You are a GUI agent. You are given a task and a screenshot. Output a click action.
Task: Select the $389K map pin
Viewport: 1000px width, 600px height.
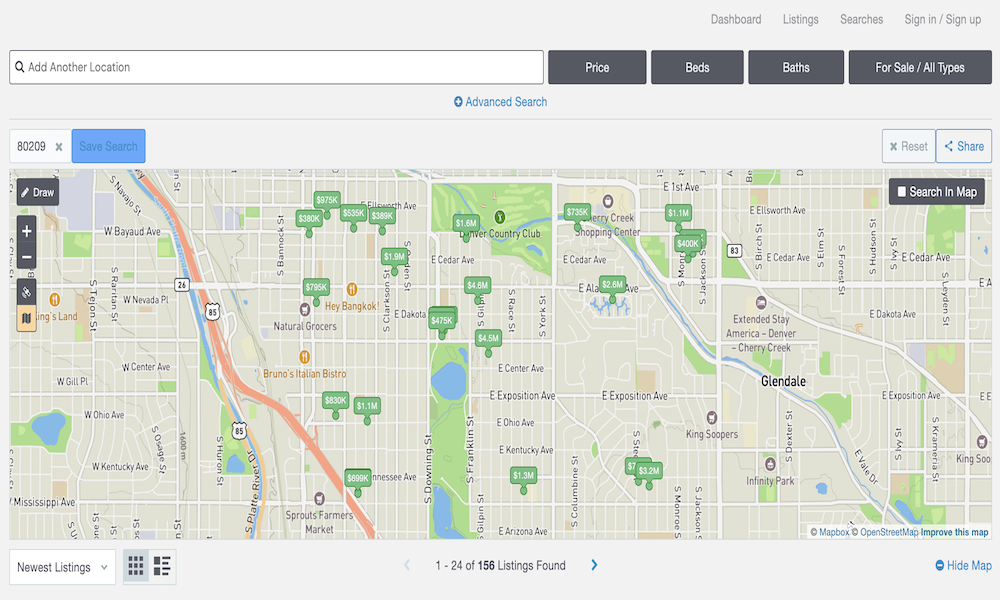point(383,219)
